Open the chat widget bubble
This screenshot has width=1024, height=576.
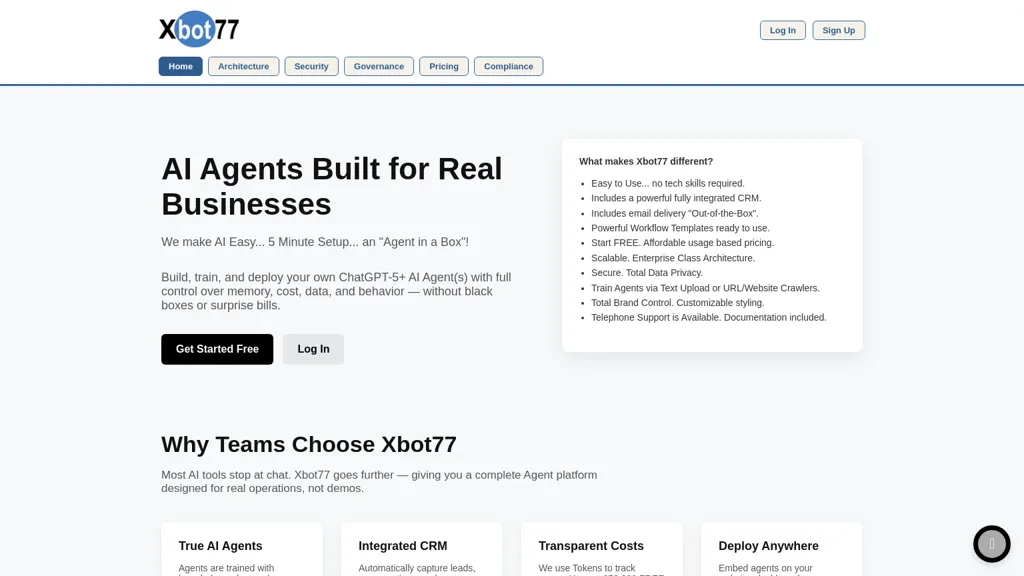(x=991, y=543)
